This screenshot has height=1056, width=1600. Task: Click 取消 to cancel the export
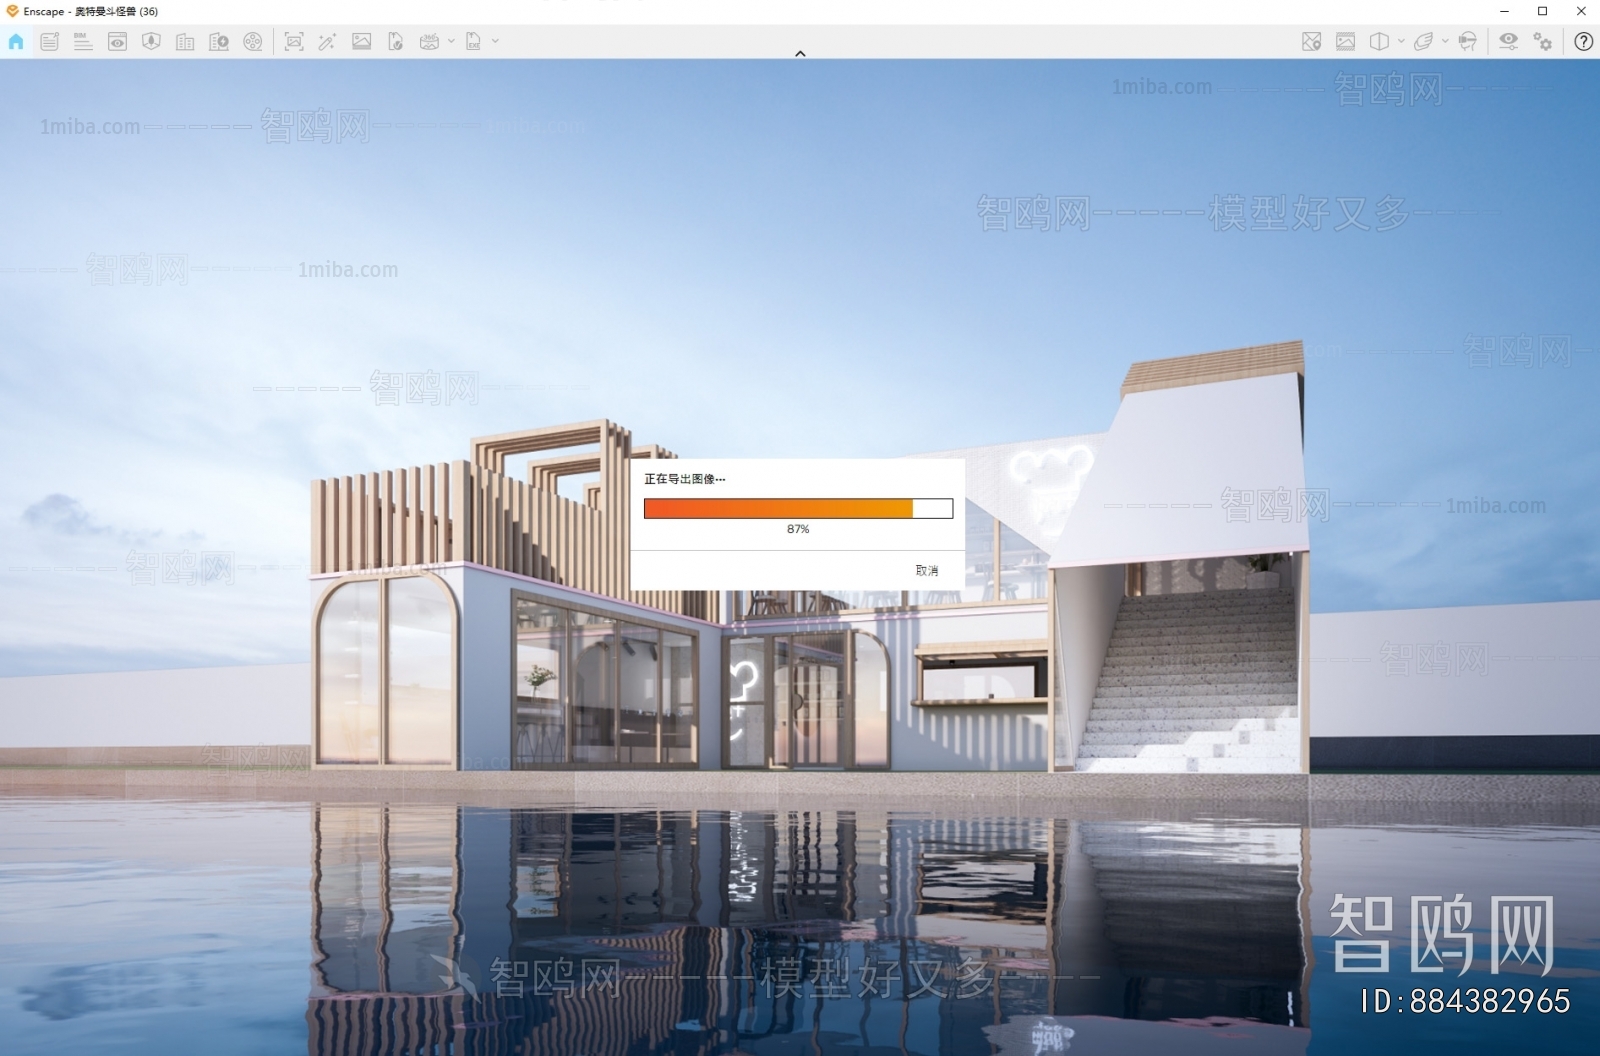pyautogui.click(x=926, y=570)
